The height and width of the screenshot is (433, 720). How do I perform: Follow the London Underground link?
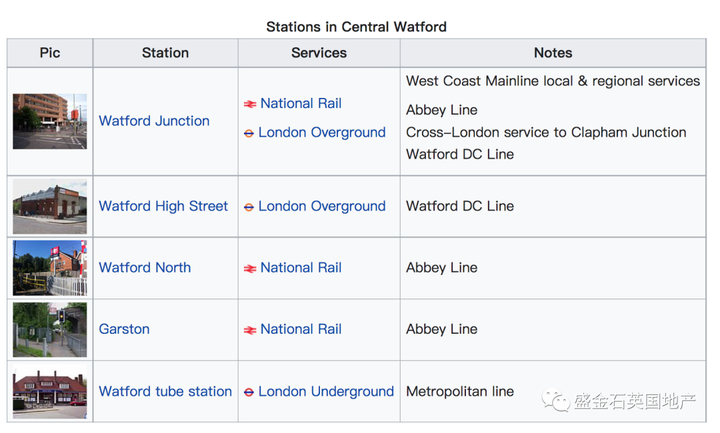point(326,391)
